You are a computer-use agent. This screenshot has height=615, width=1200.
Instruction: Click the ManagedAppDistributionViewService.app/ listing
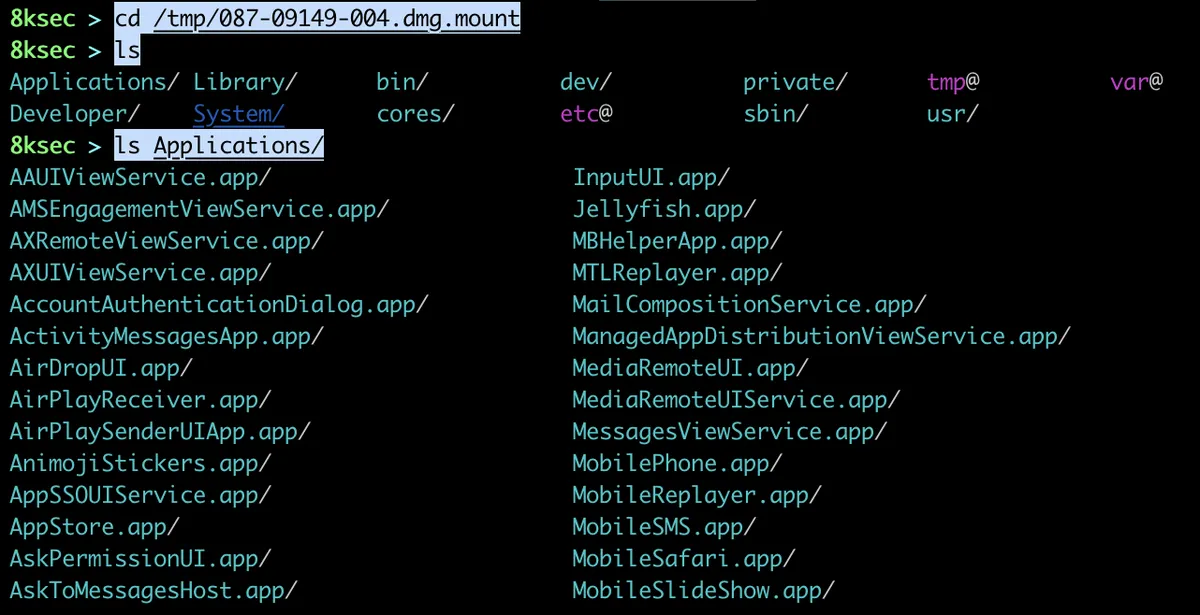pyautogui.click(x=821, y=336)
